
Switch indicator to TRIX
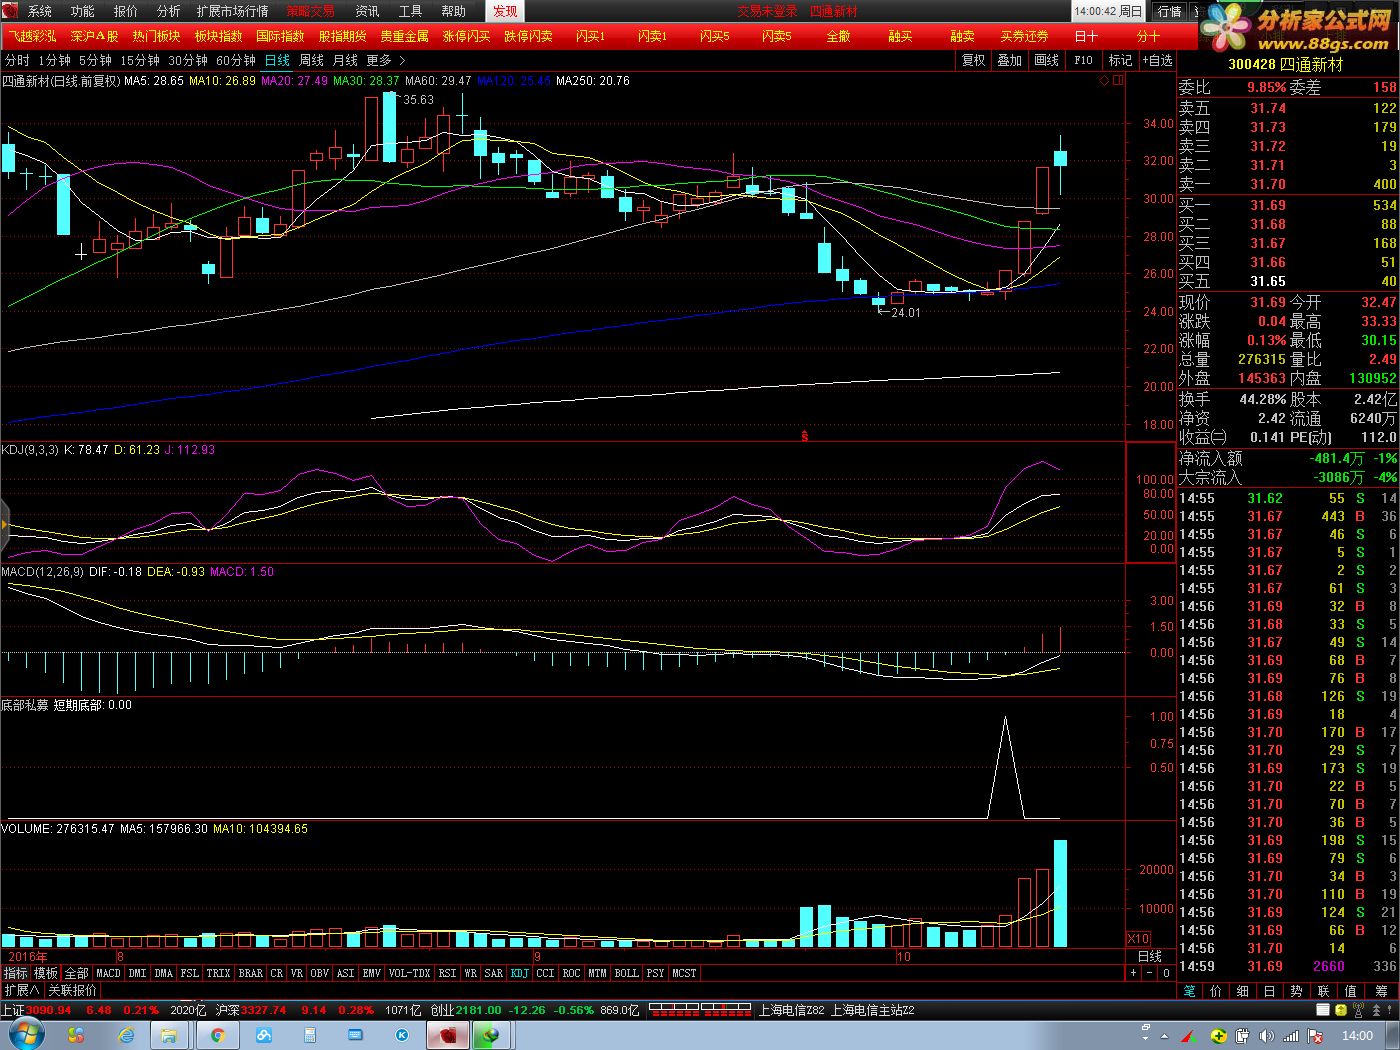(x=218, y=973)
